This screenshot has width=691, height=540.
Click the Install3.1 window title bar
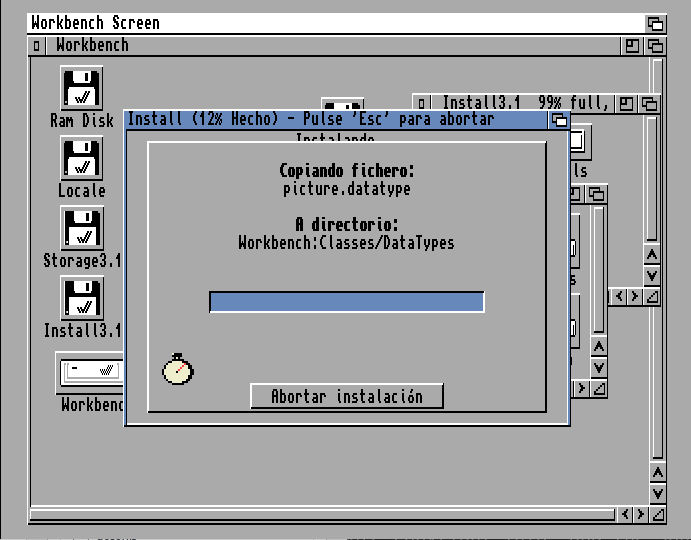pos(520,103)
